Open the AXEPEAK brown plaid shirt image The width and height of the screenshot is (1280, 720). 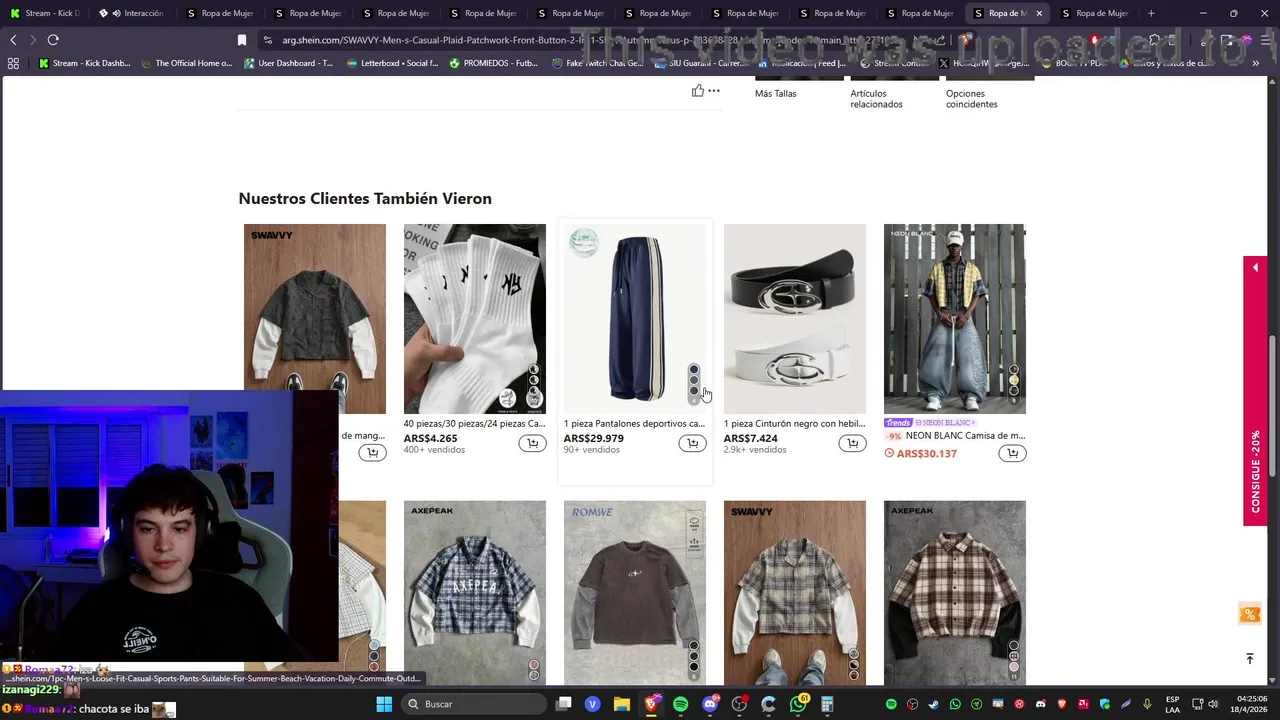point(954,592)
